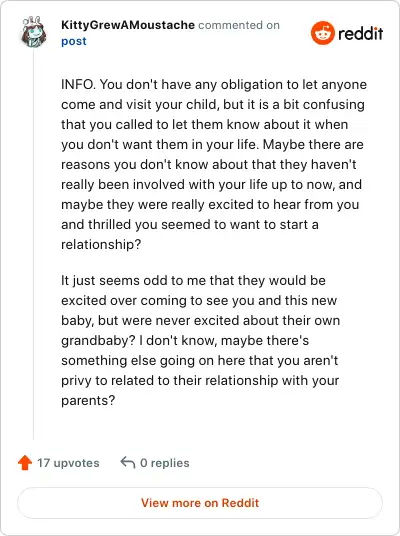400x536 pixels.
Task: Click the paragraph starting "It just seems odd"
Action: point(201,340)
